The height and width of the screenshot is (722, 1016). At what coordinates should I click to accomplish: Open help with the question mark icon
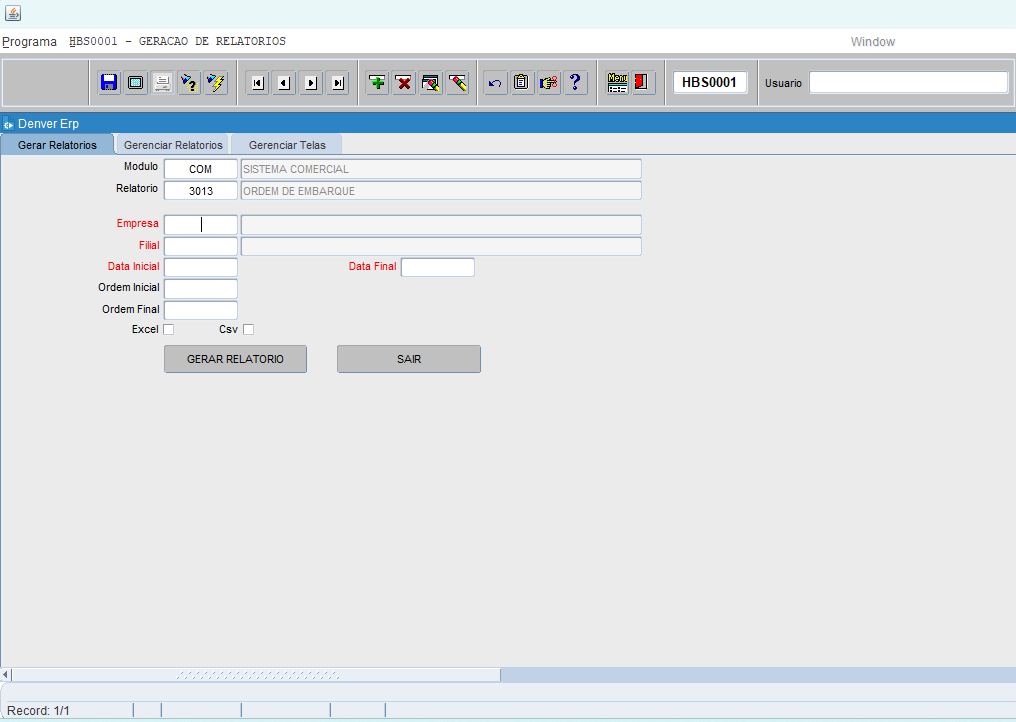point(575,83)
